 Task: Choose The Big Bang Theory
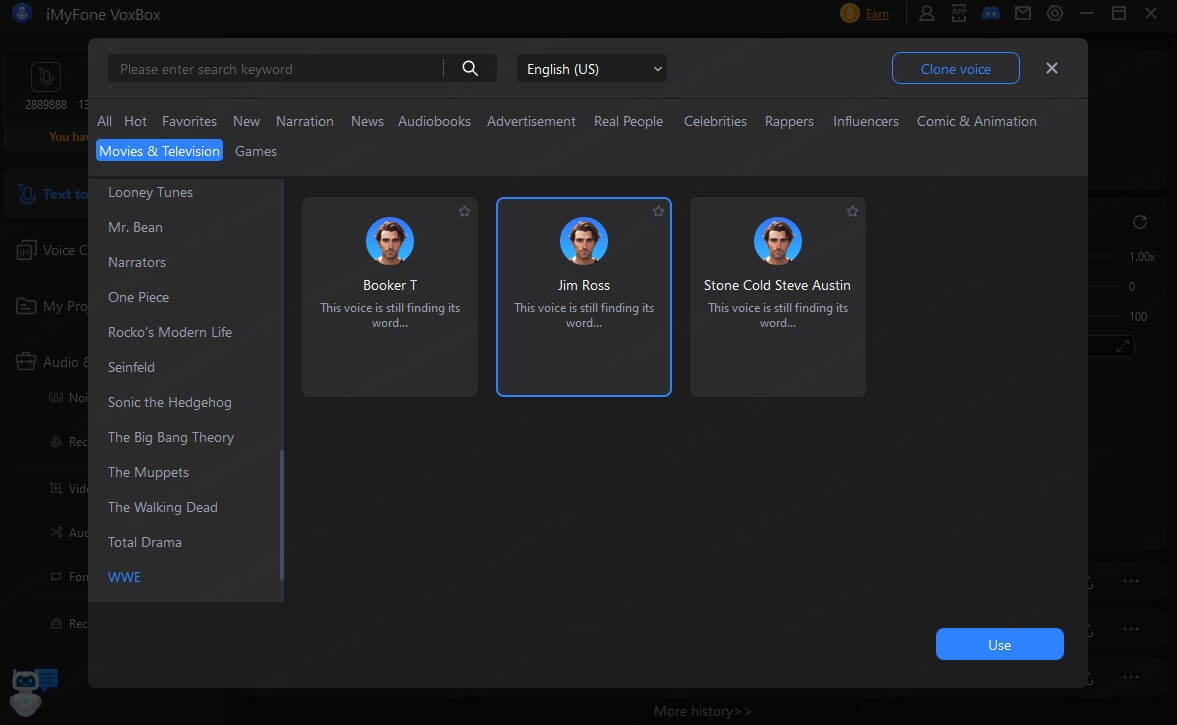[x=171, y=437]
